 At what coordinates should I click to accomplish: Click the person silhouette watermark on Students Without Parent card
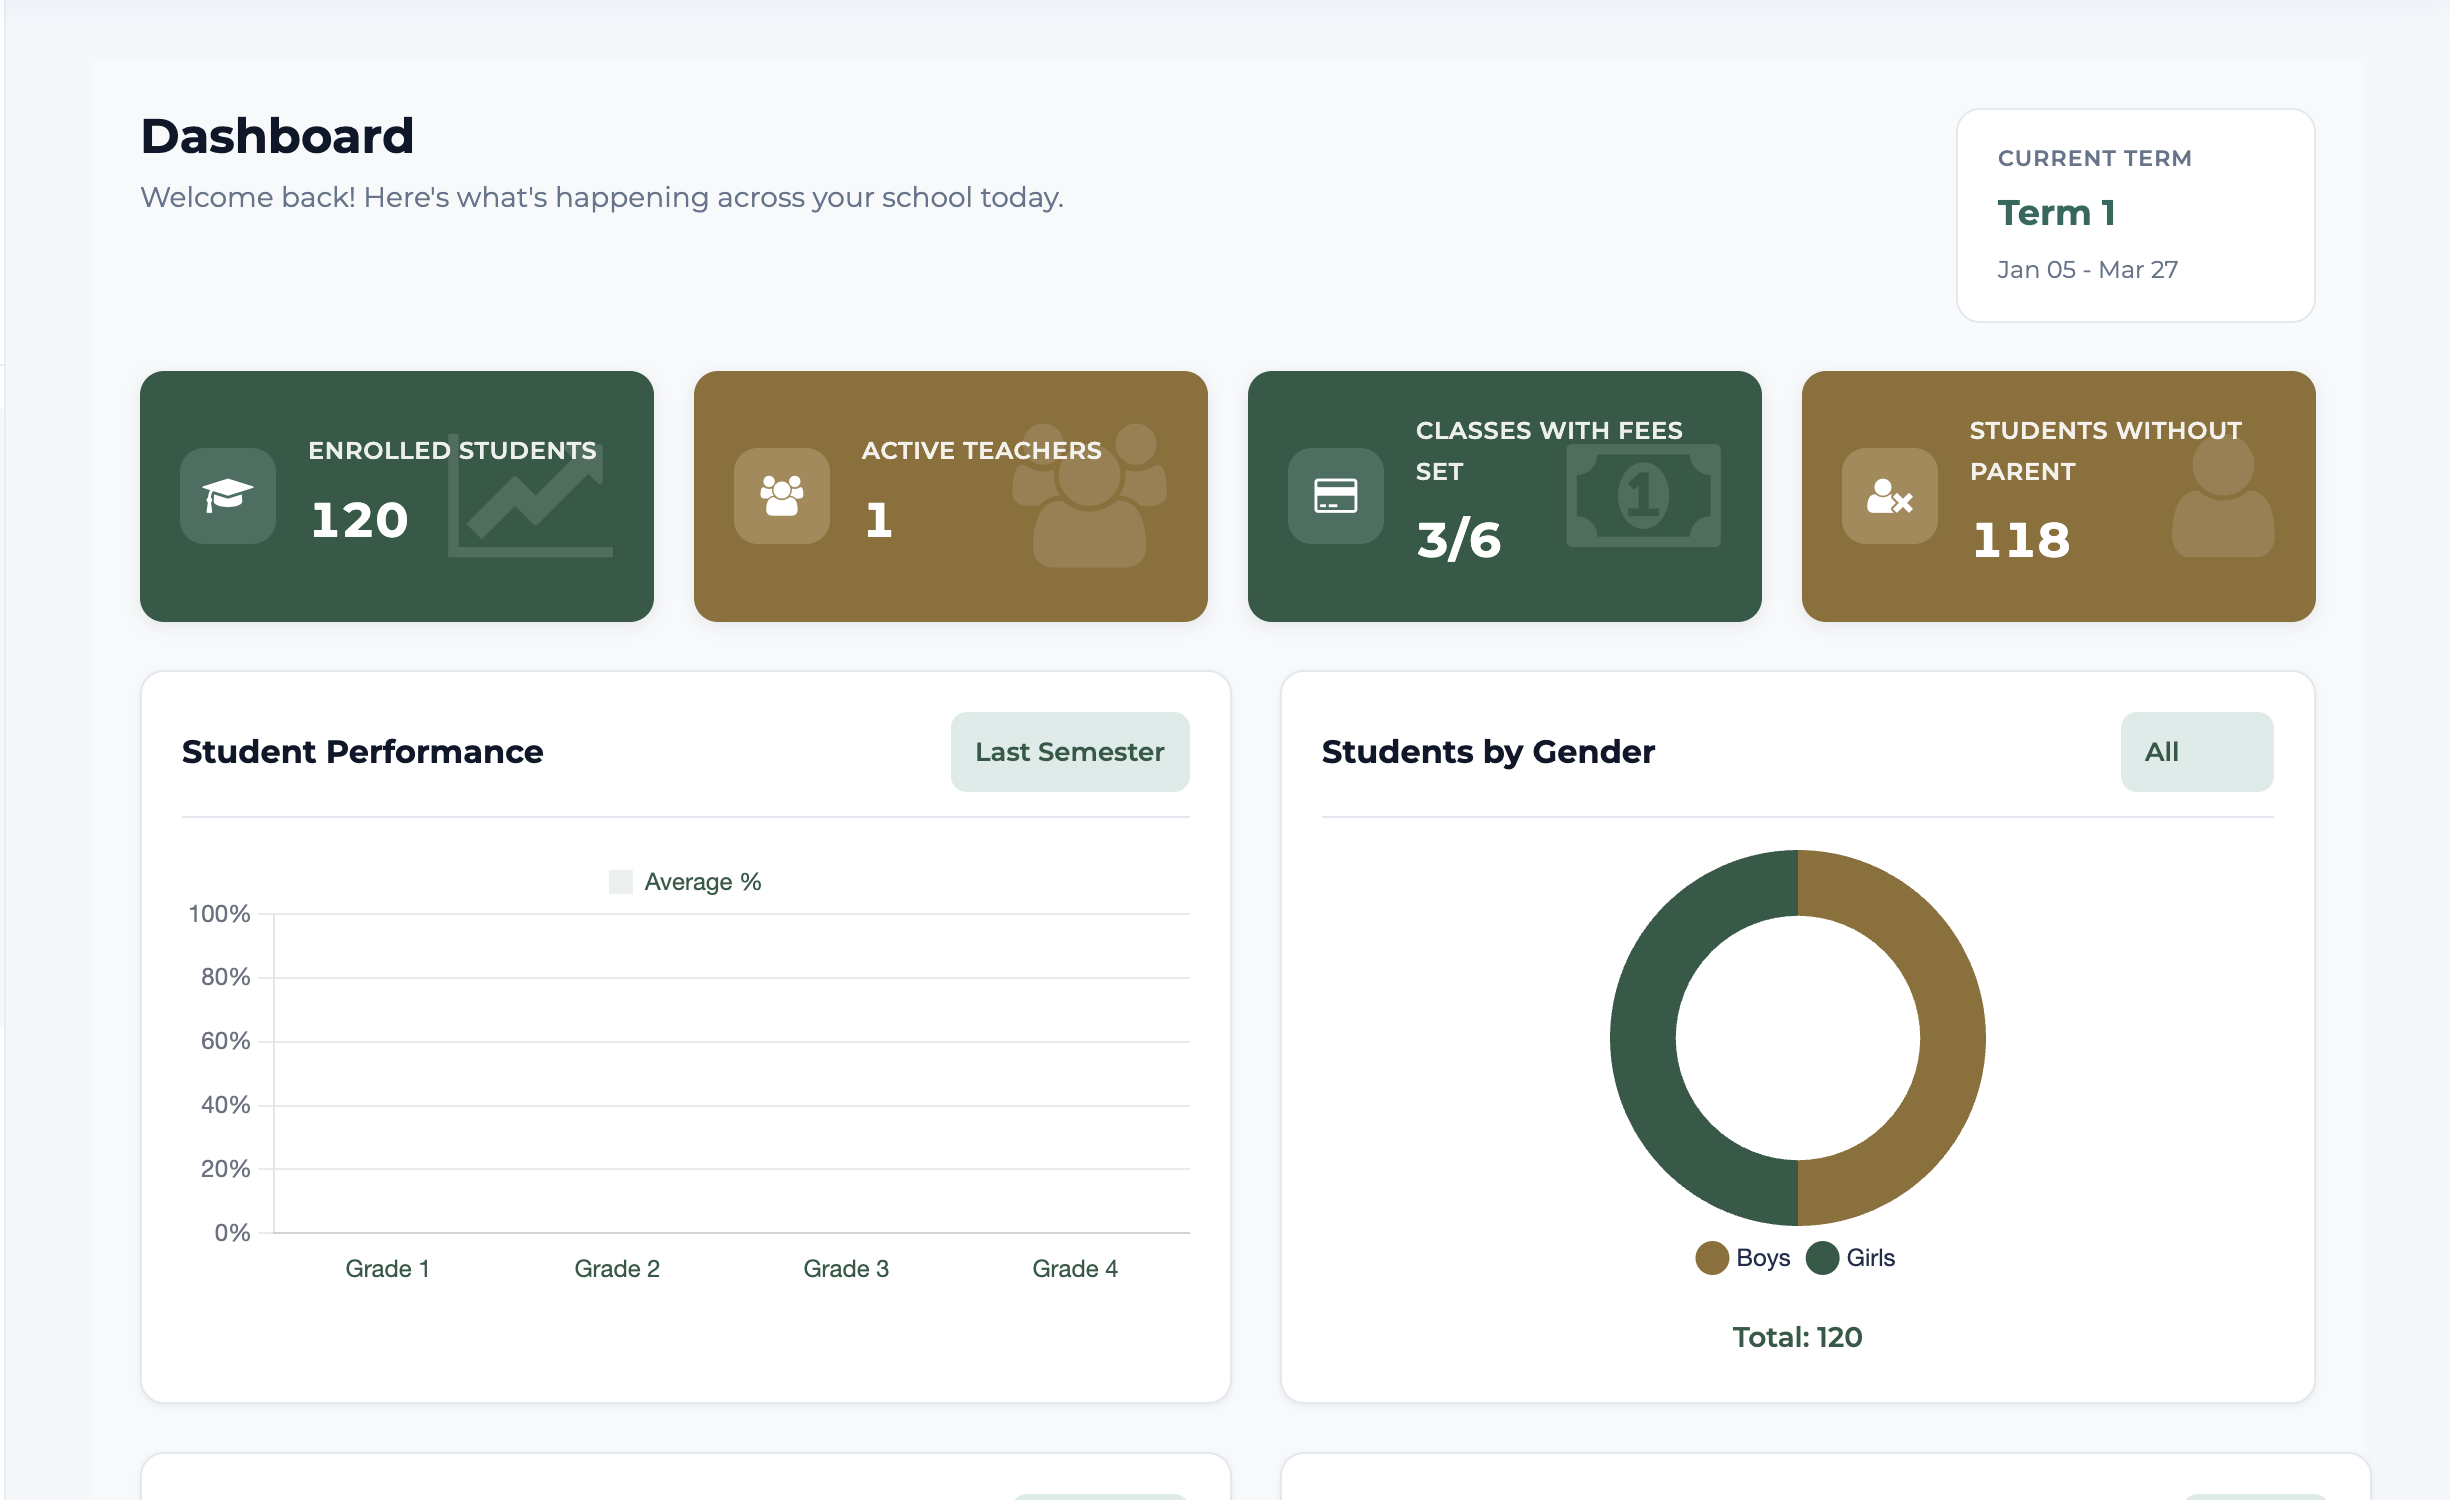(2225, 500)
